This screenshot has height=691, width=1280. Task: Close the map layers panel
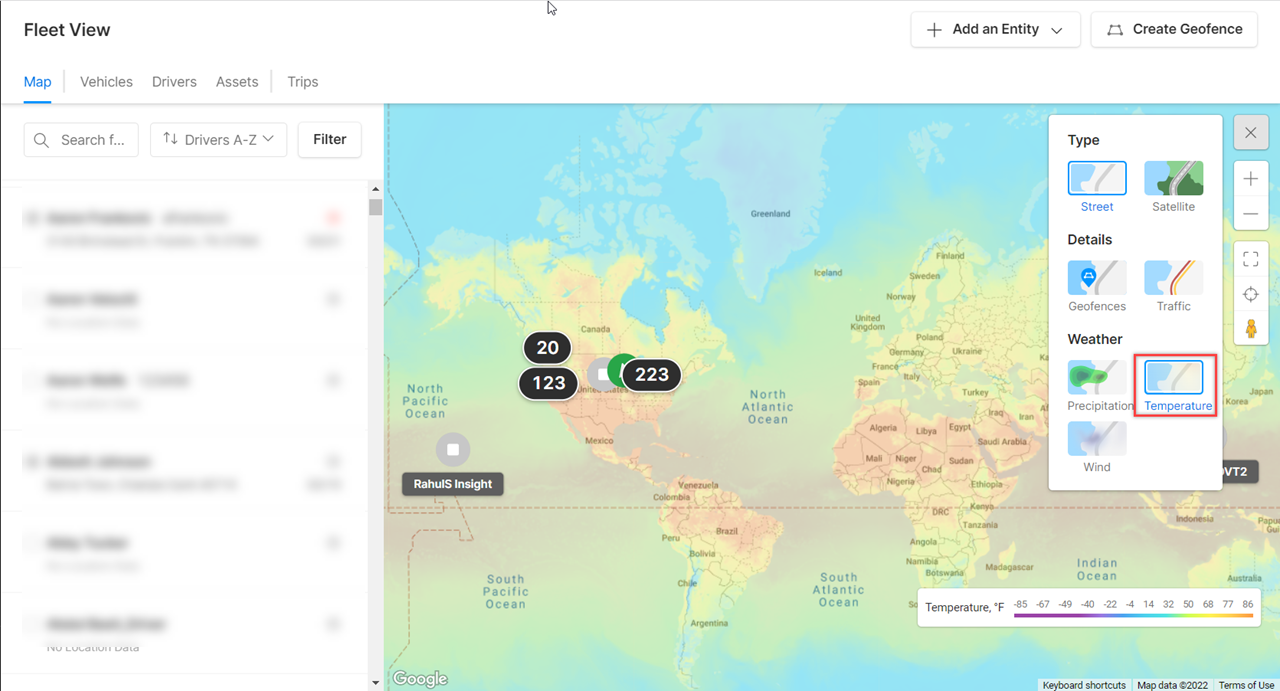click(x=1251, y=133)
